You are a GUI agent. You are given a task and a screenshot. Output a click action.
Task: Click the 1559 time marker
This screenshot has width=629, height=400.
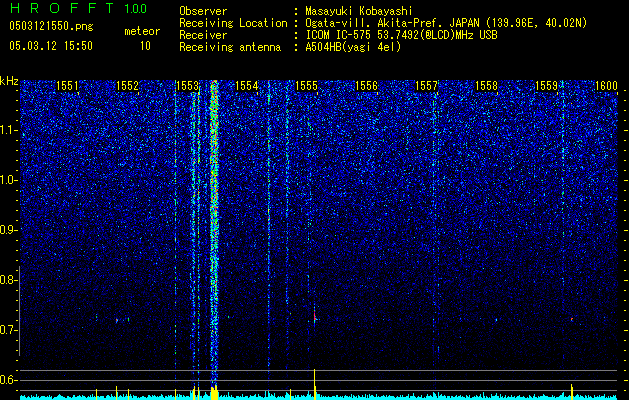tap(546, 85)
